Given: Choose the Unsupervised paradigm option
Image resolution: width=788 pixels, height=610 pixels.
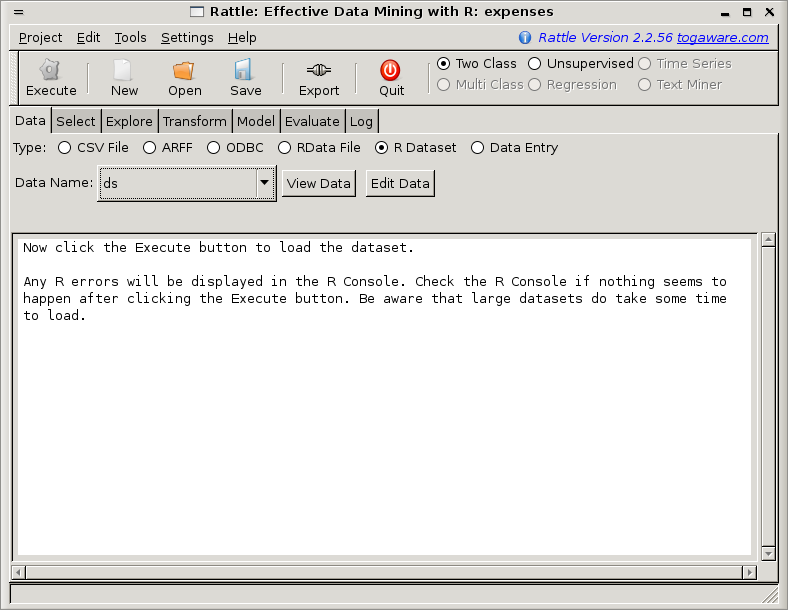Looking at the screenshot, I should pos(534,63).
